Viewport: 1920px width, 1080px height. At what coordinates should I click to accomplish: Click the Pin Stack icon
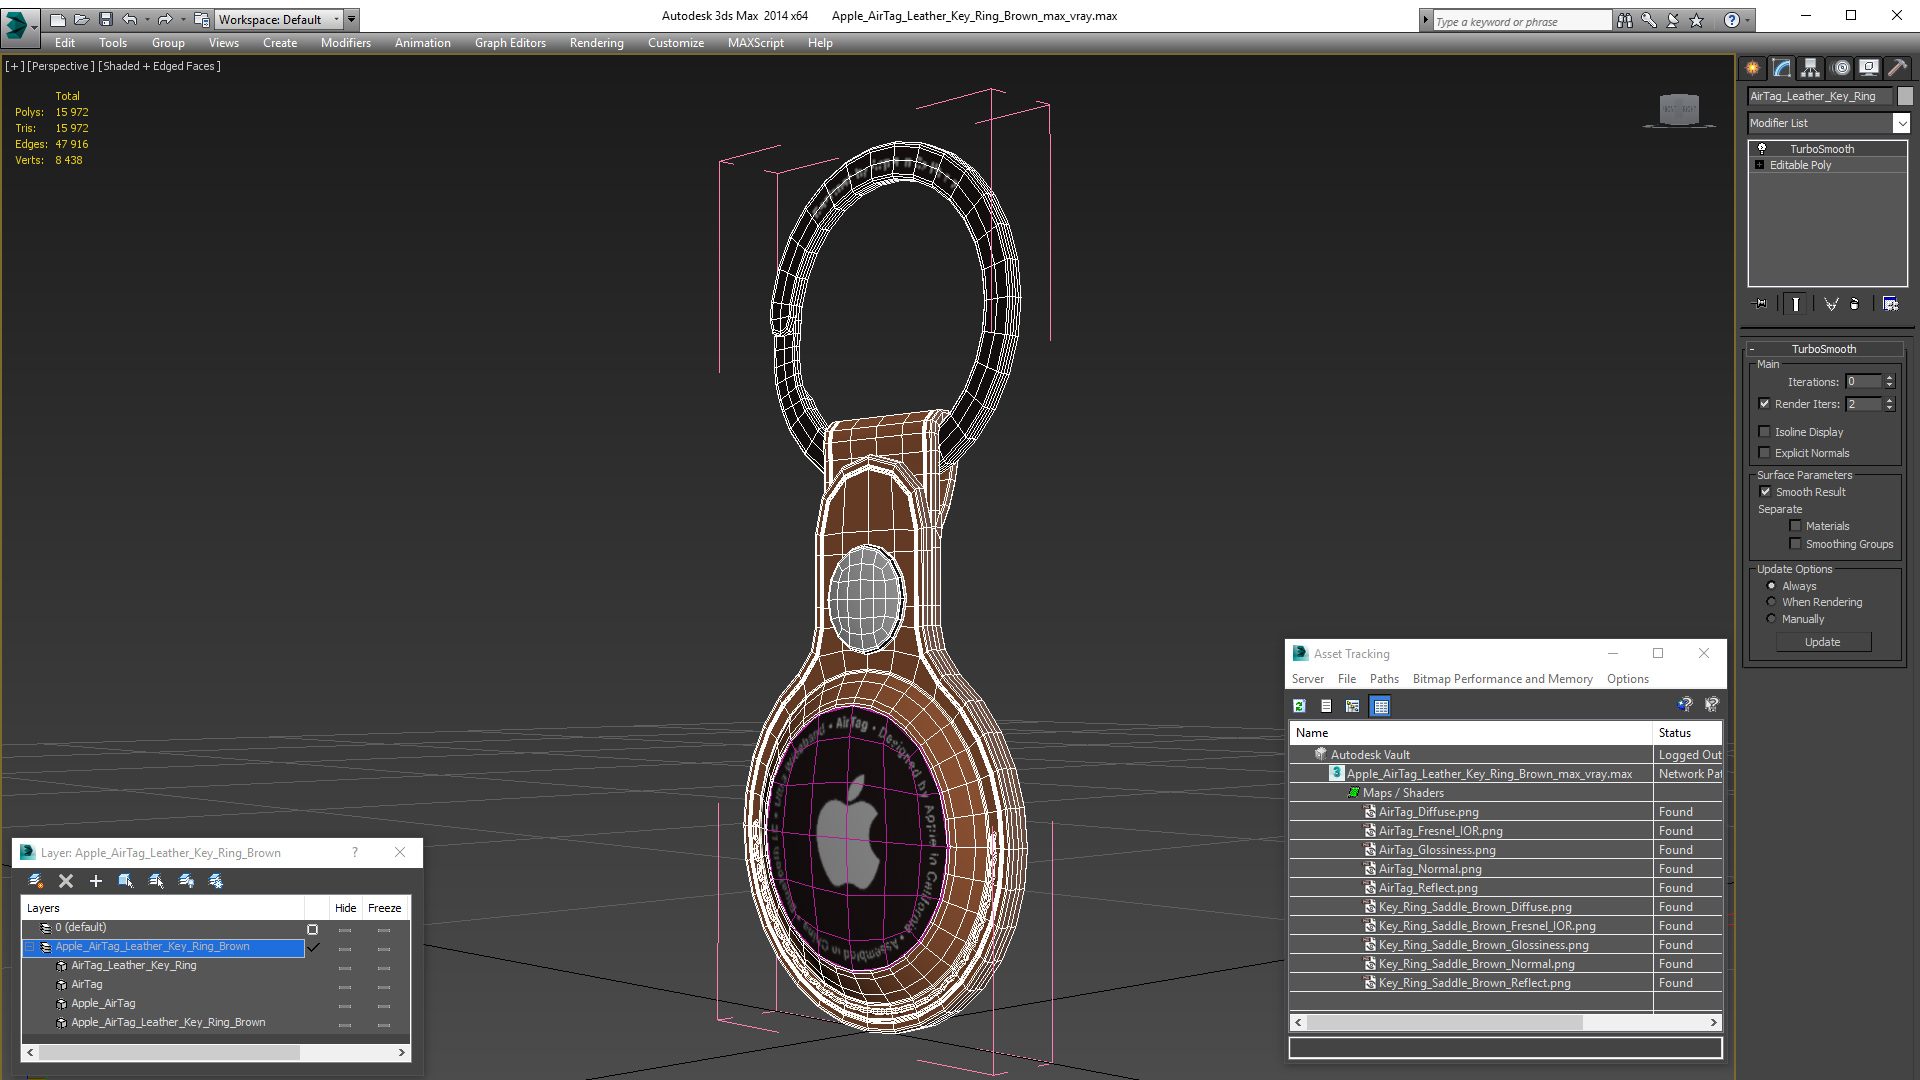[x=1761, y=304]
